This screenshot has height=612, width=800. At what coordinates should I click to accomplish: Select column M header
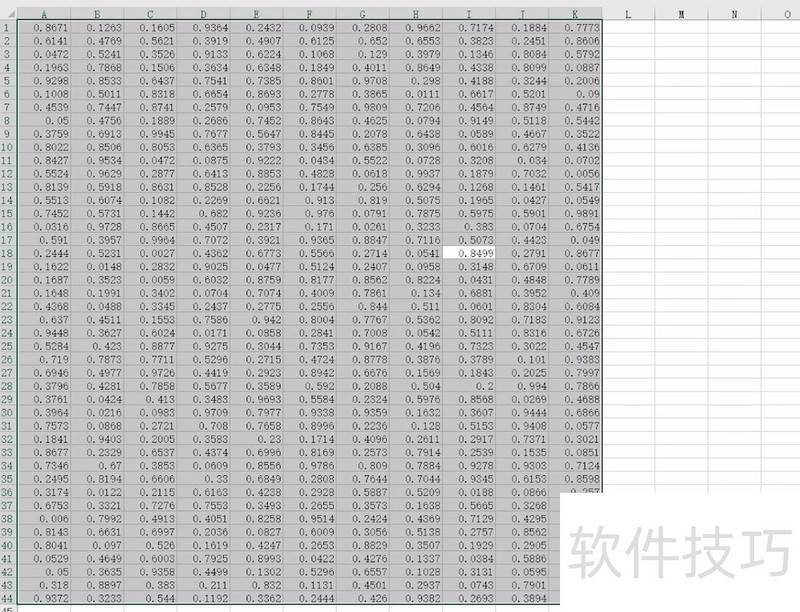(x=681, y=14)
